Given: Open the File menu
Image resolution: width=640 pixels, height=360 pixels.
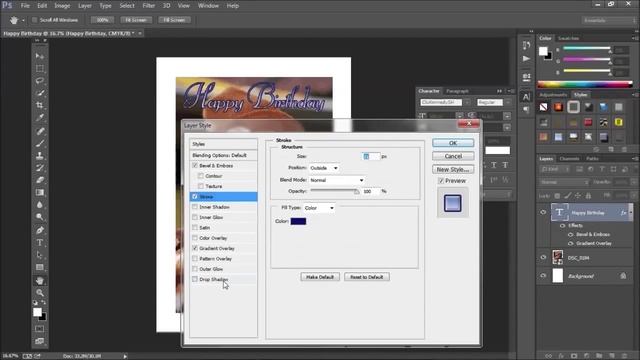Looking at the screenshot, I should 25,6.
